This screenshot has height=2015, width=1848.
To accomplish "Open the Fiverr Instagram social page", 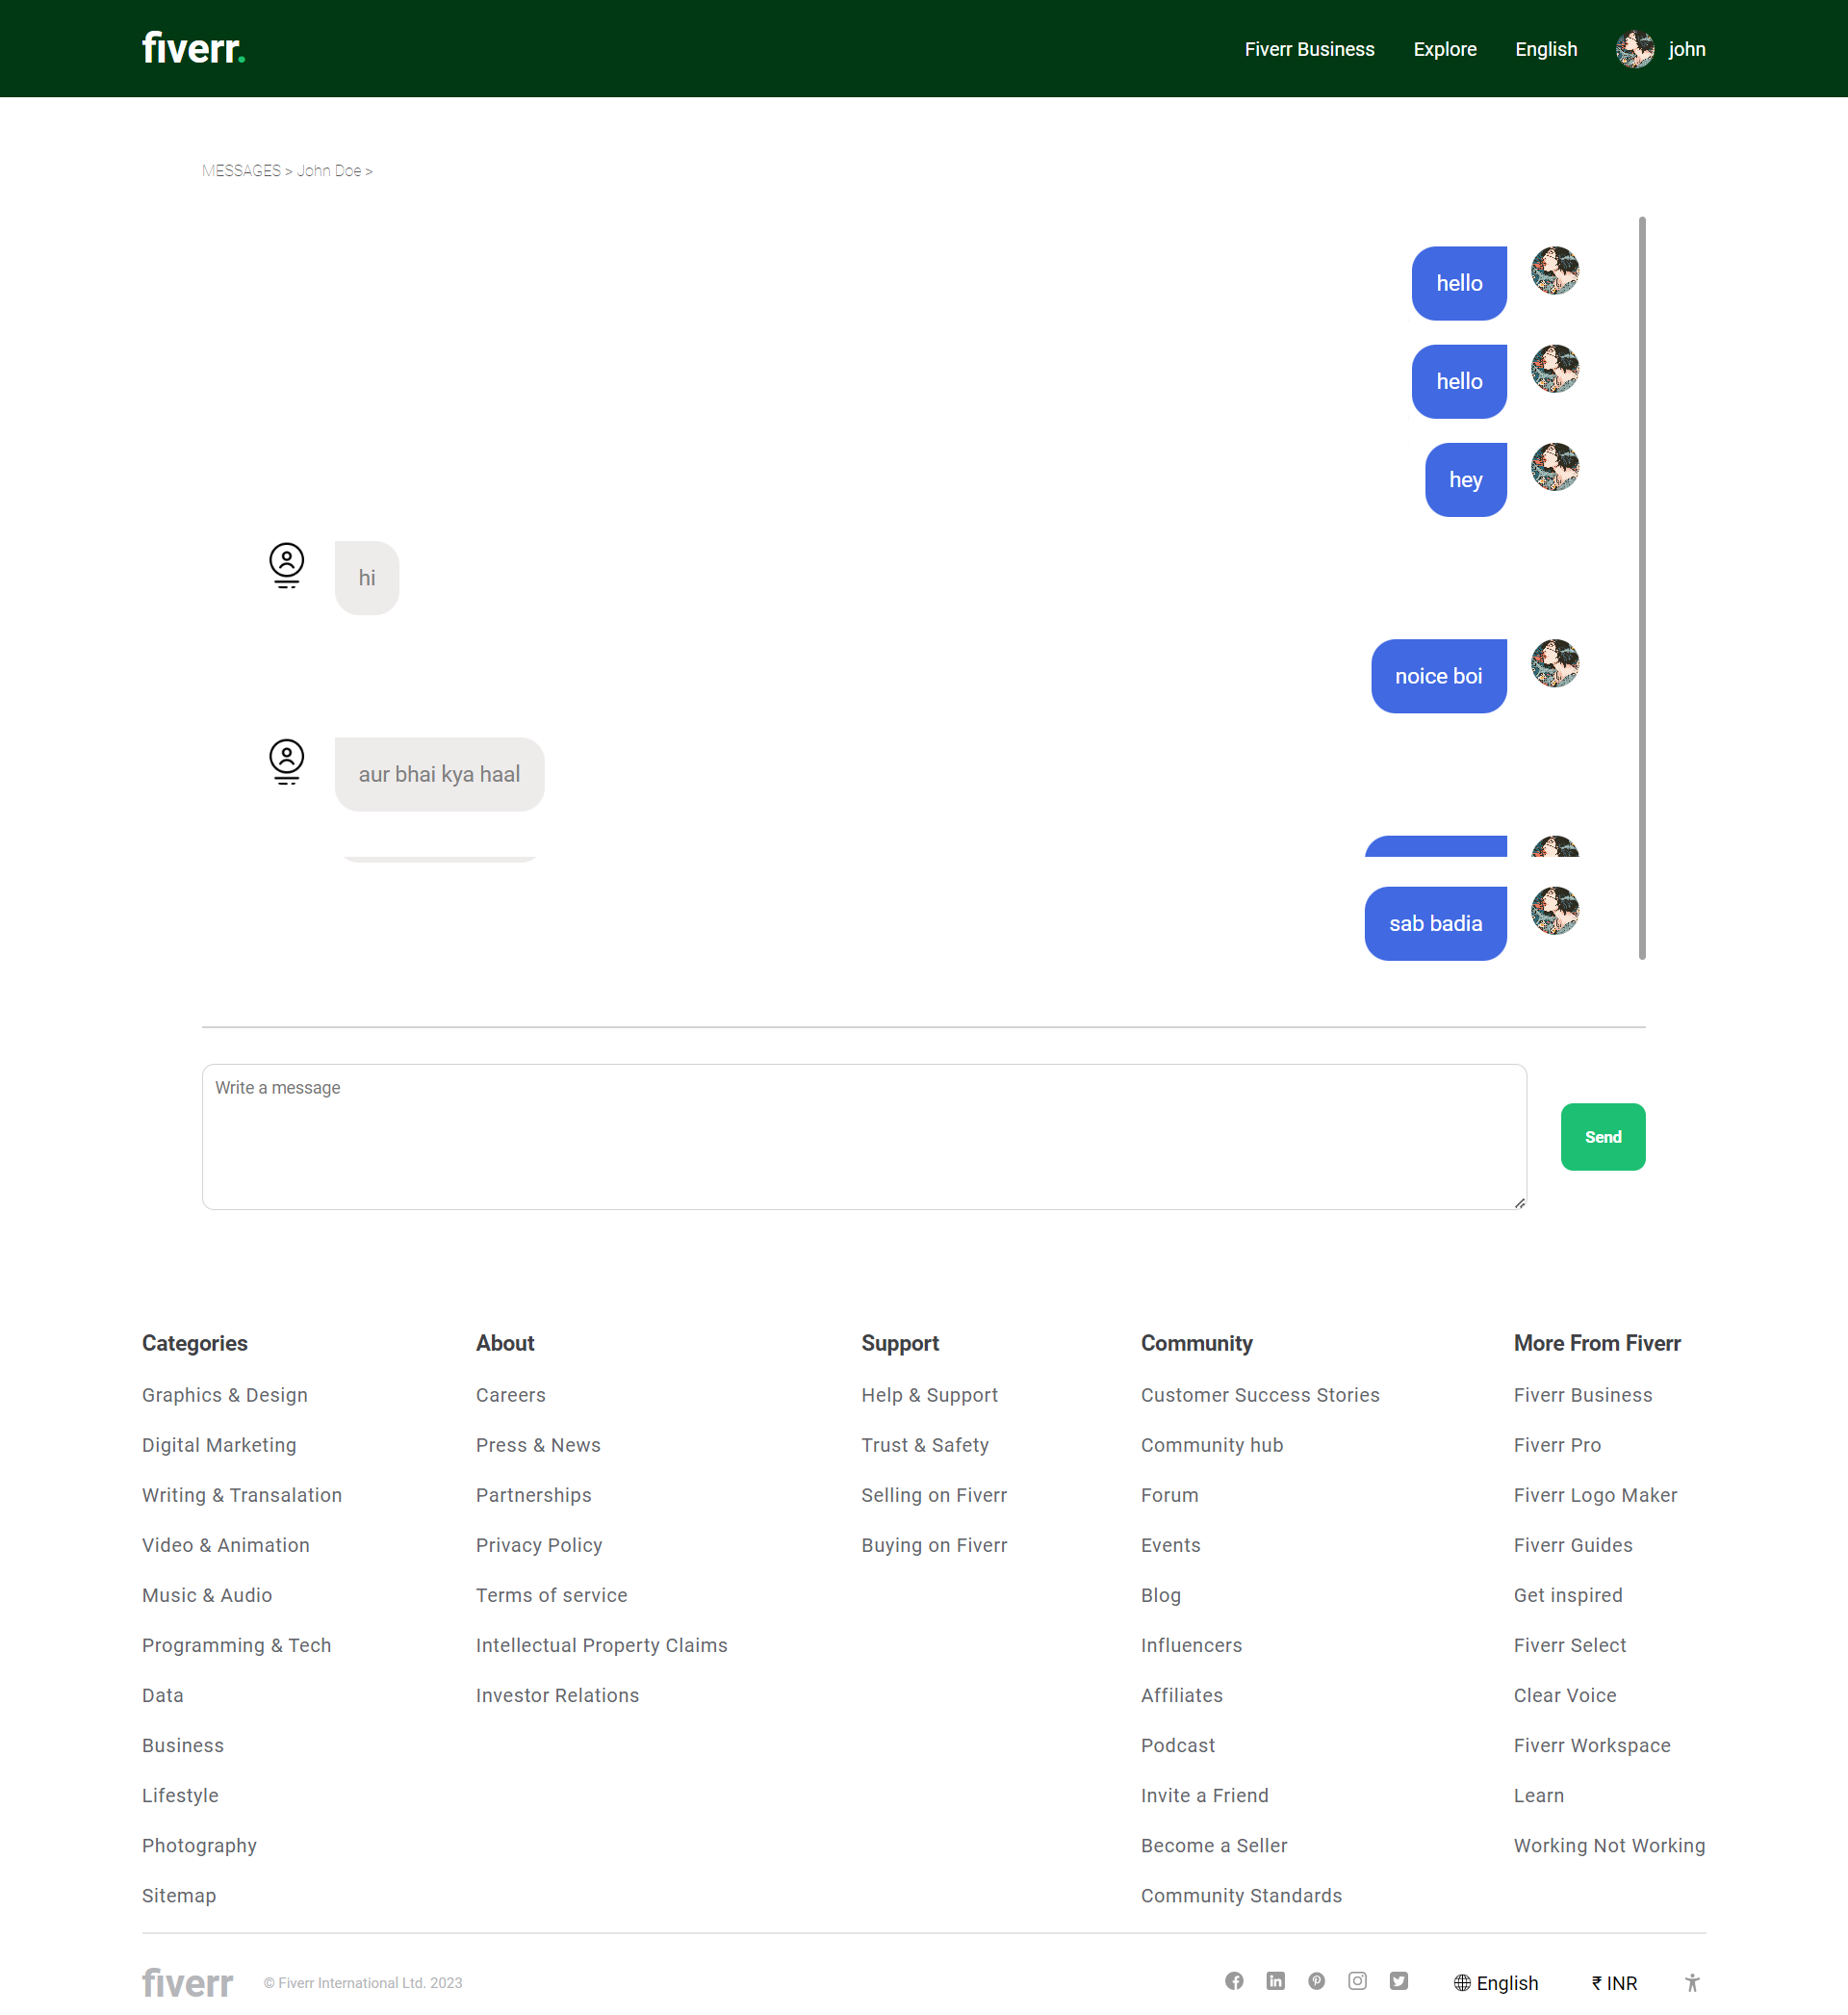I will pyautogui.click(x=1357, y=1981).
